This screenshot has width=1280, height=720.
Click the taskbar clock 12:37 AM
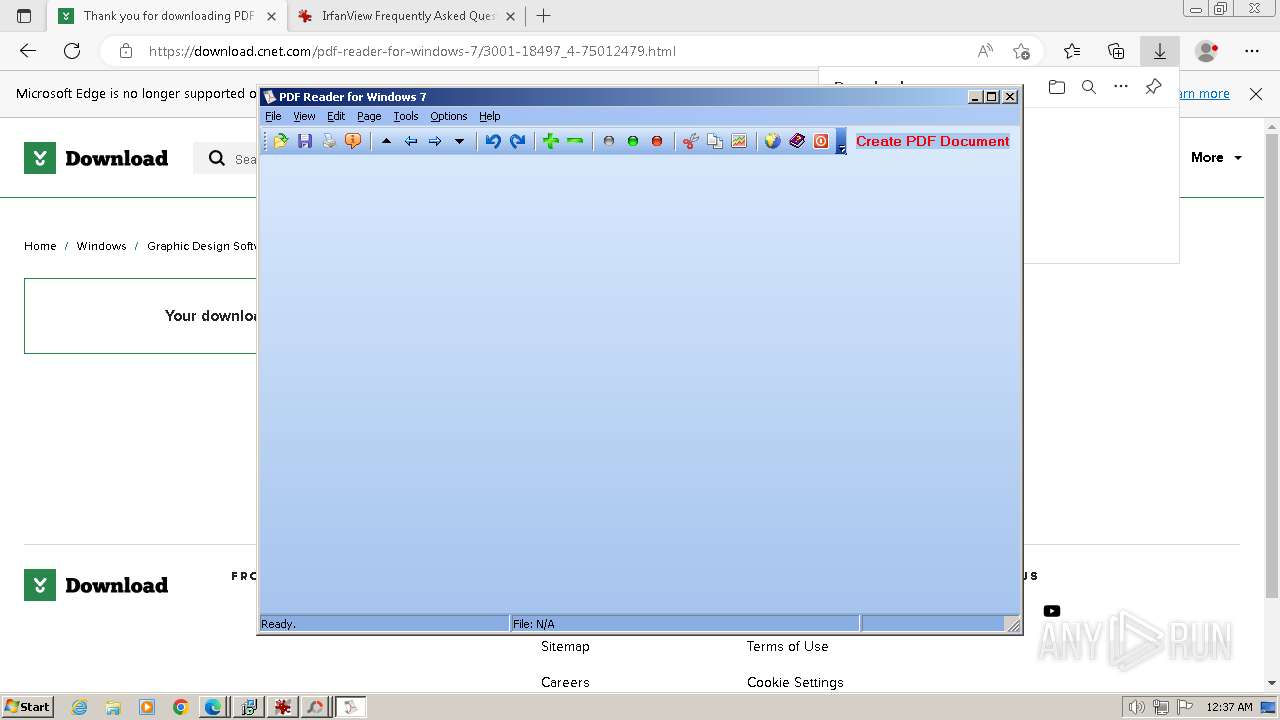click(x=1230, y=707)
